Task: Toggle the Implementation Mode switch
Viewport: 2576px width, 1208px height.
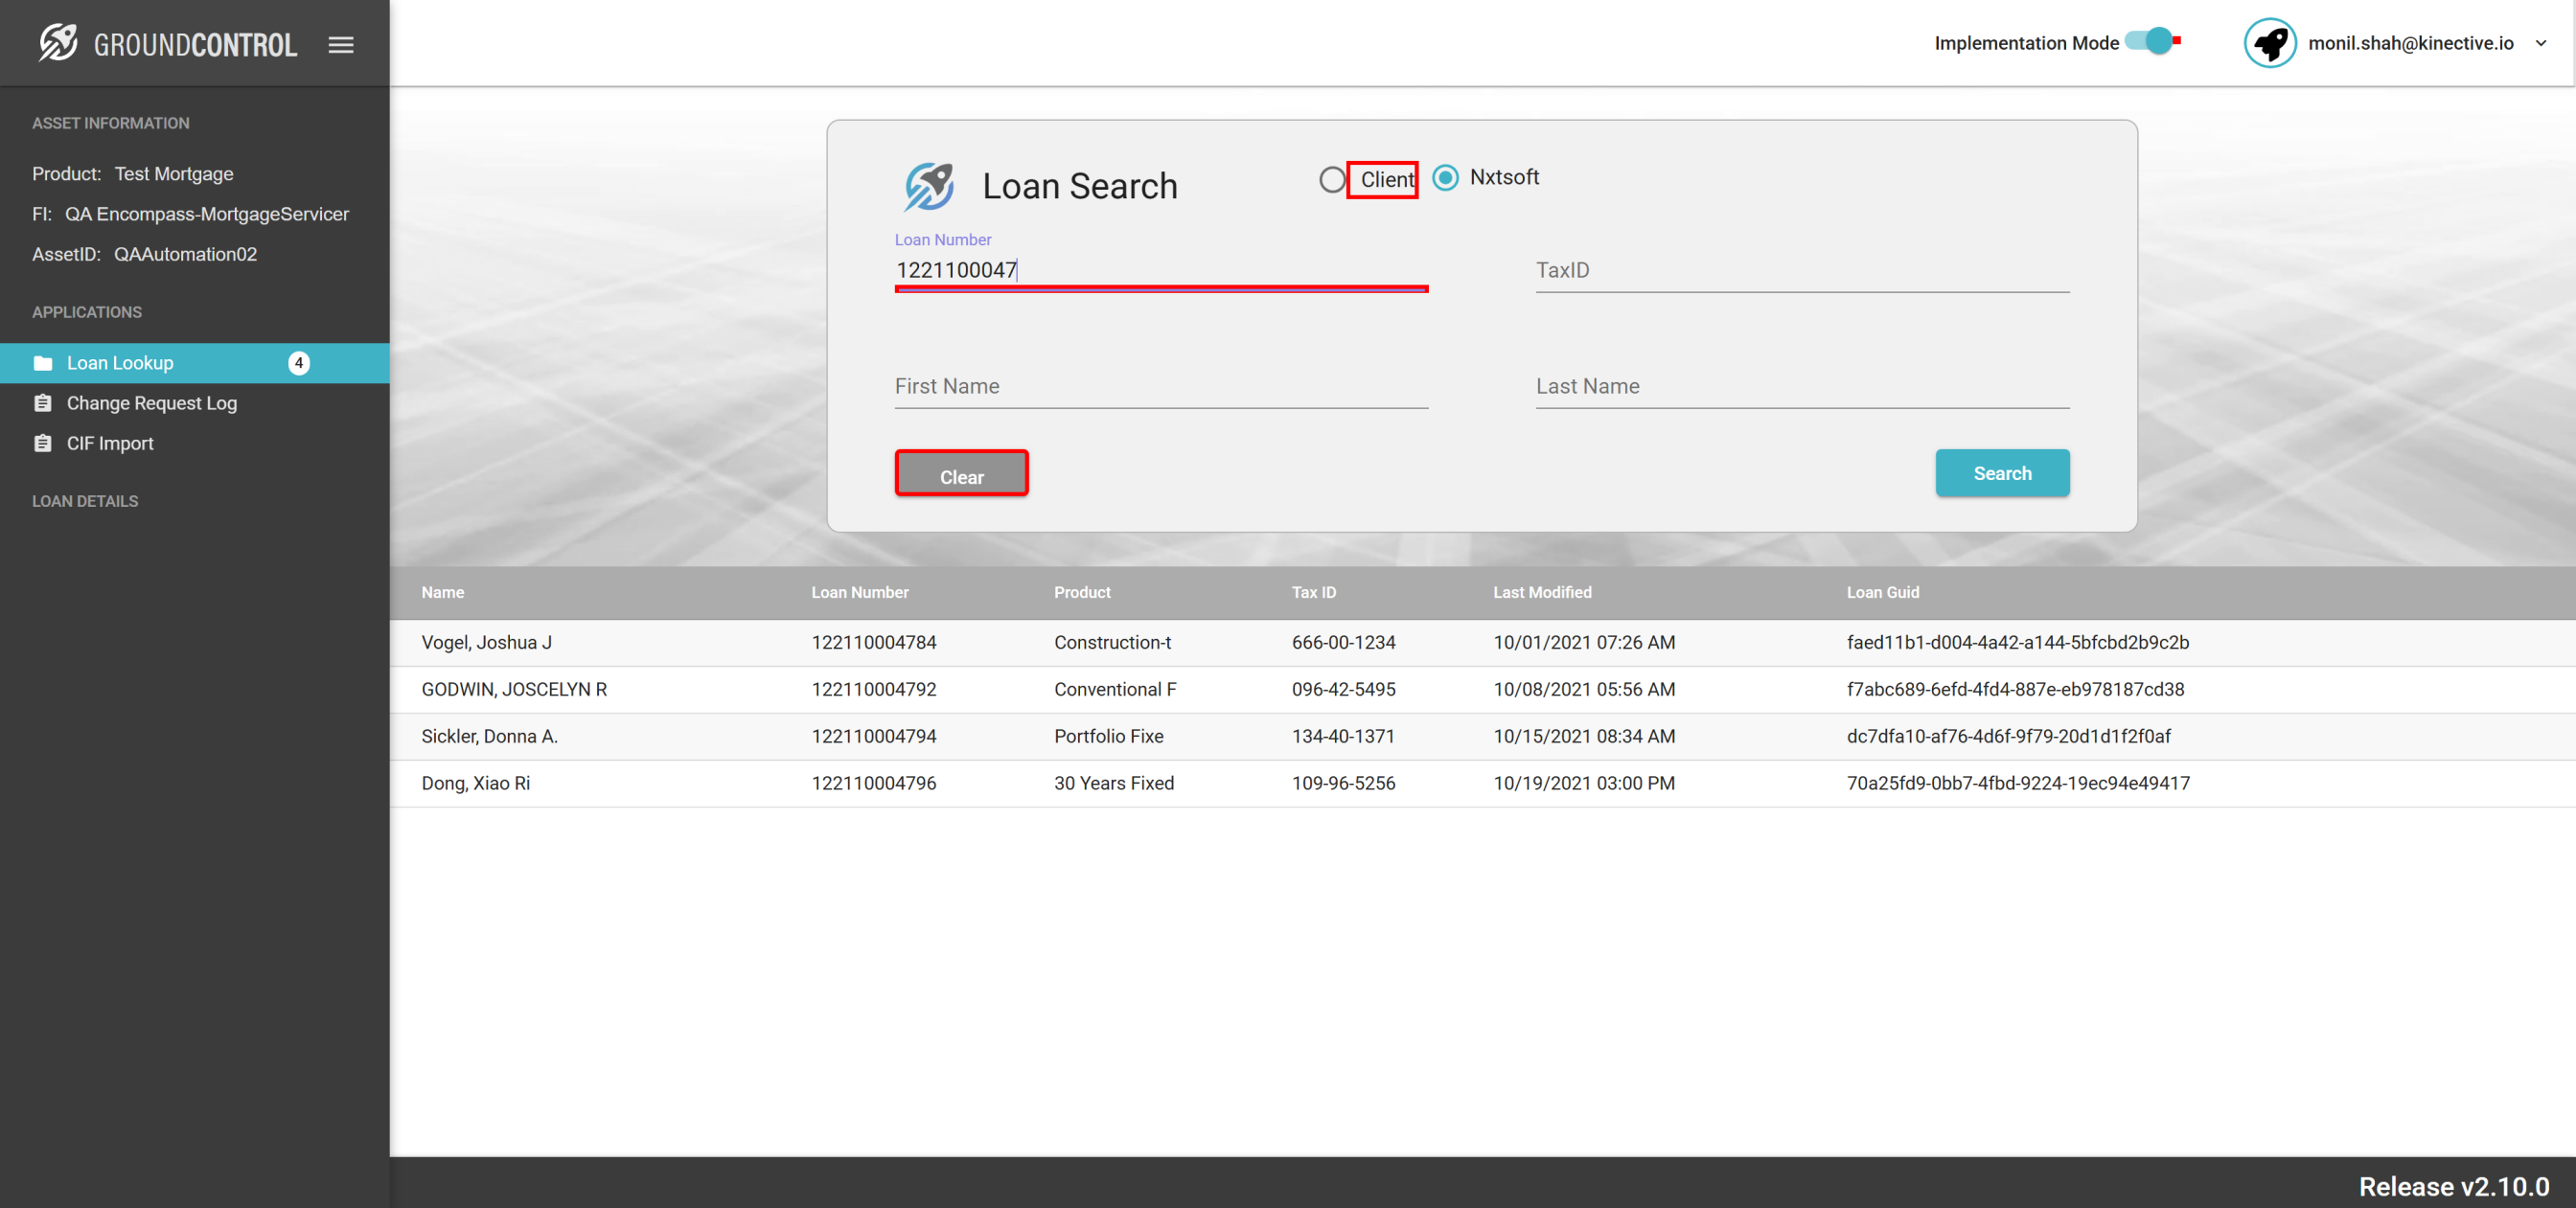Action: click(x=2153, y=42)
